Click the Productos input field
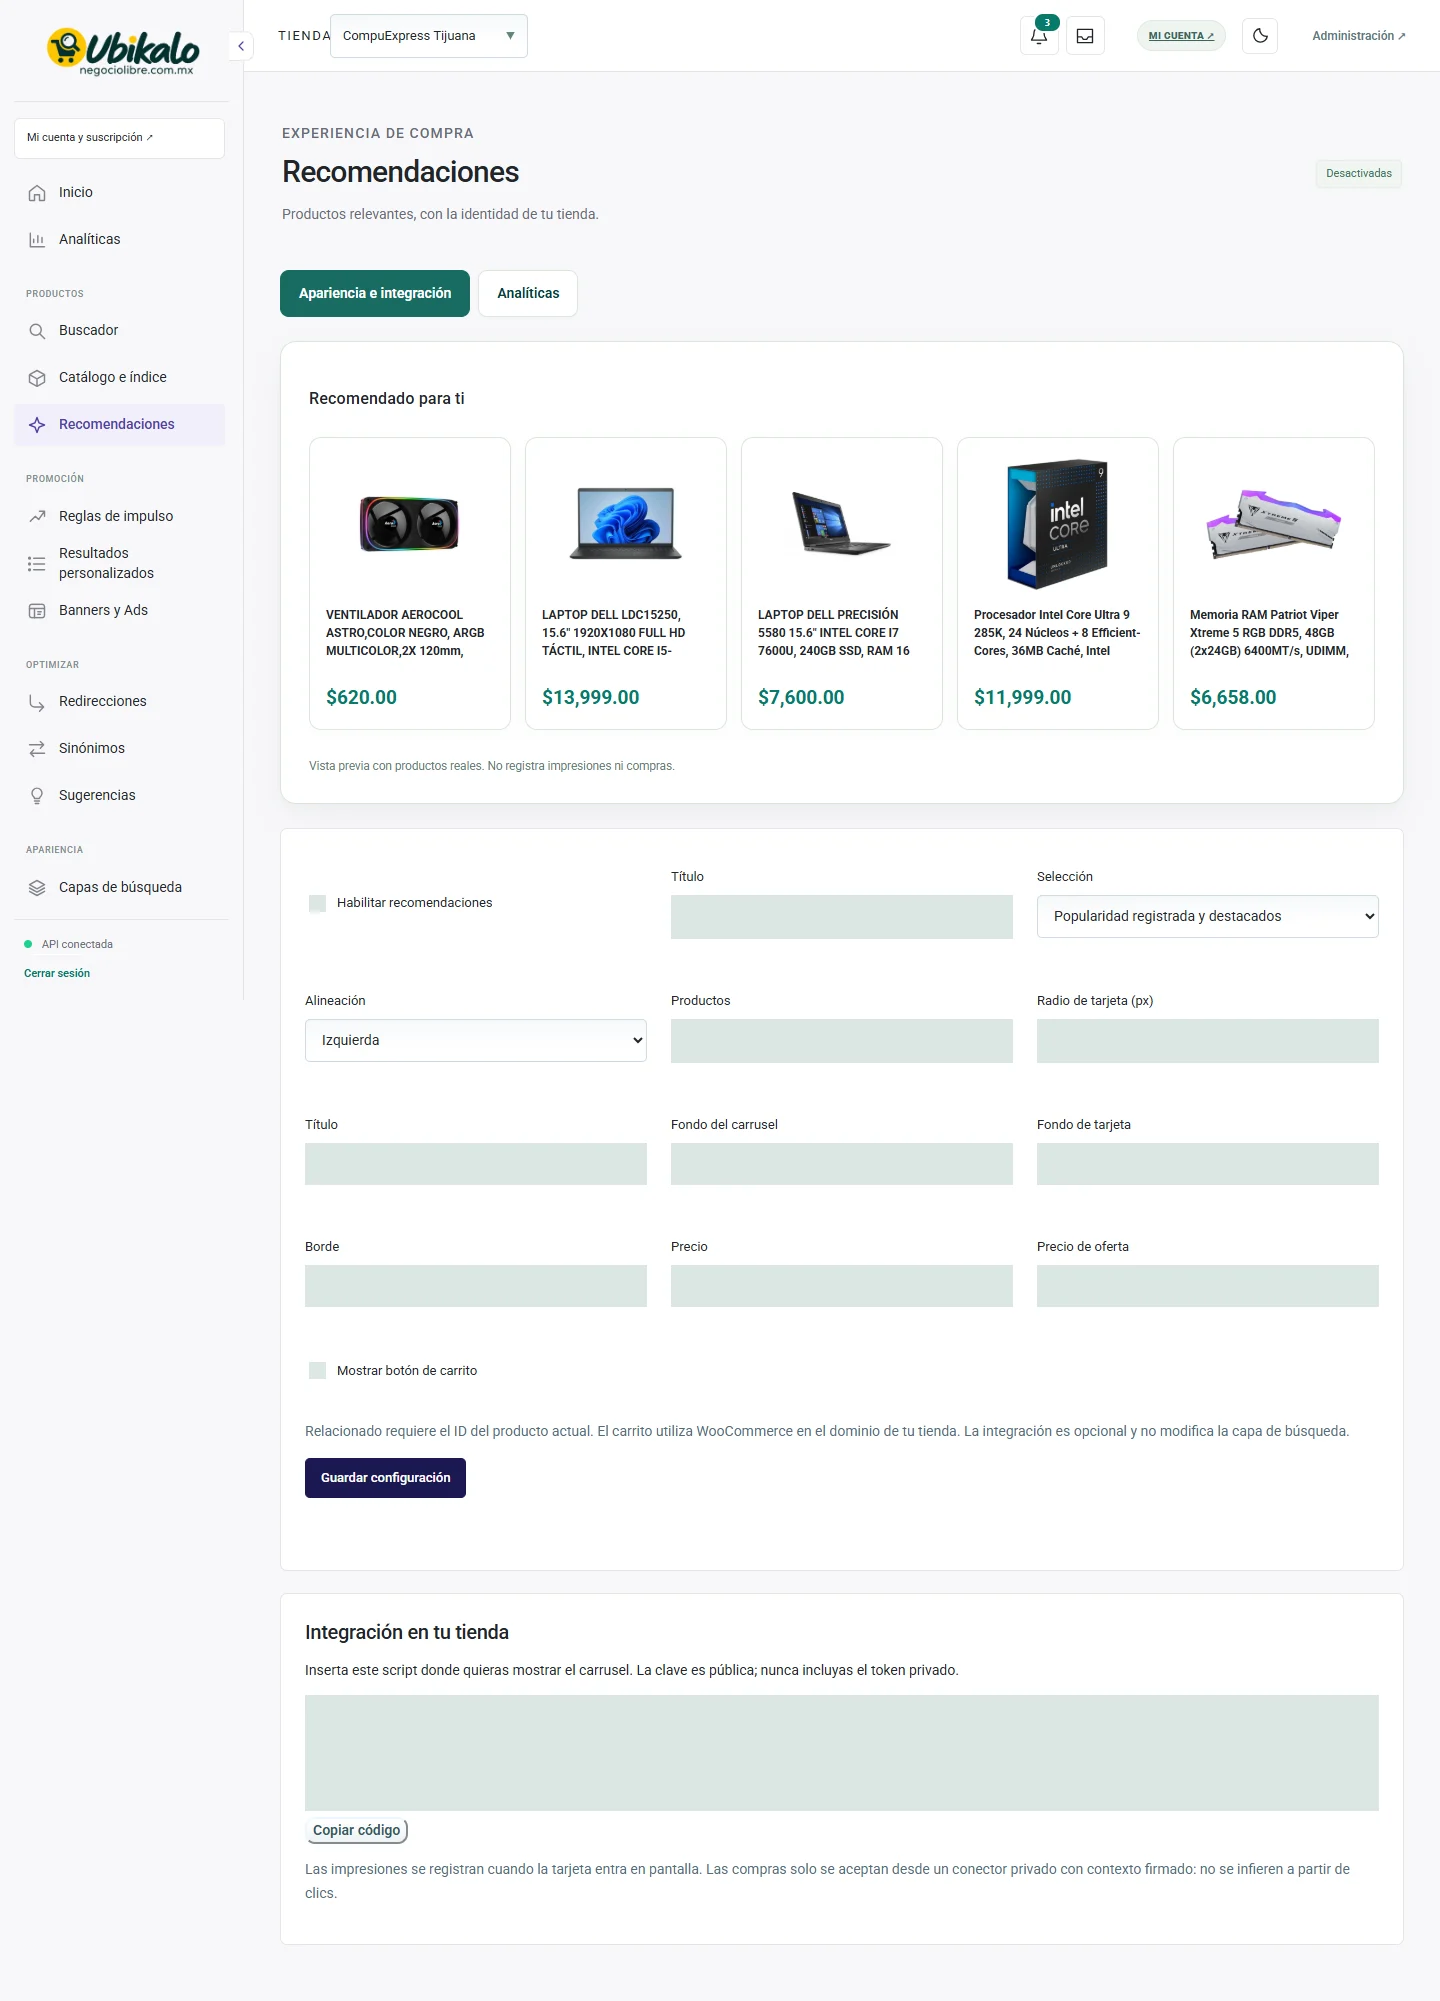The width and height of the screenshot is (1440, 2001). pos(842,1041)
